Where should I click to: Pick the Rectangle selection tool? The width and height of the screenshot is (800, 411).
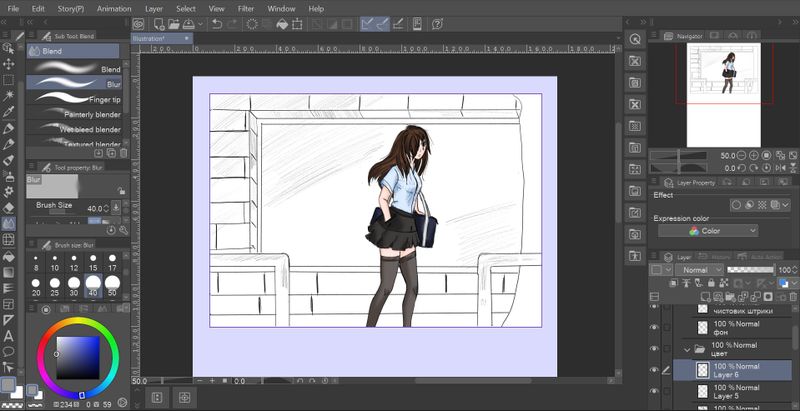pyautogui.click(x=8, y=80)
